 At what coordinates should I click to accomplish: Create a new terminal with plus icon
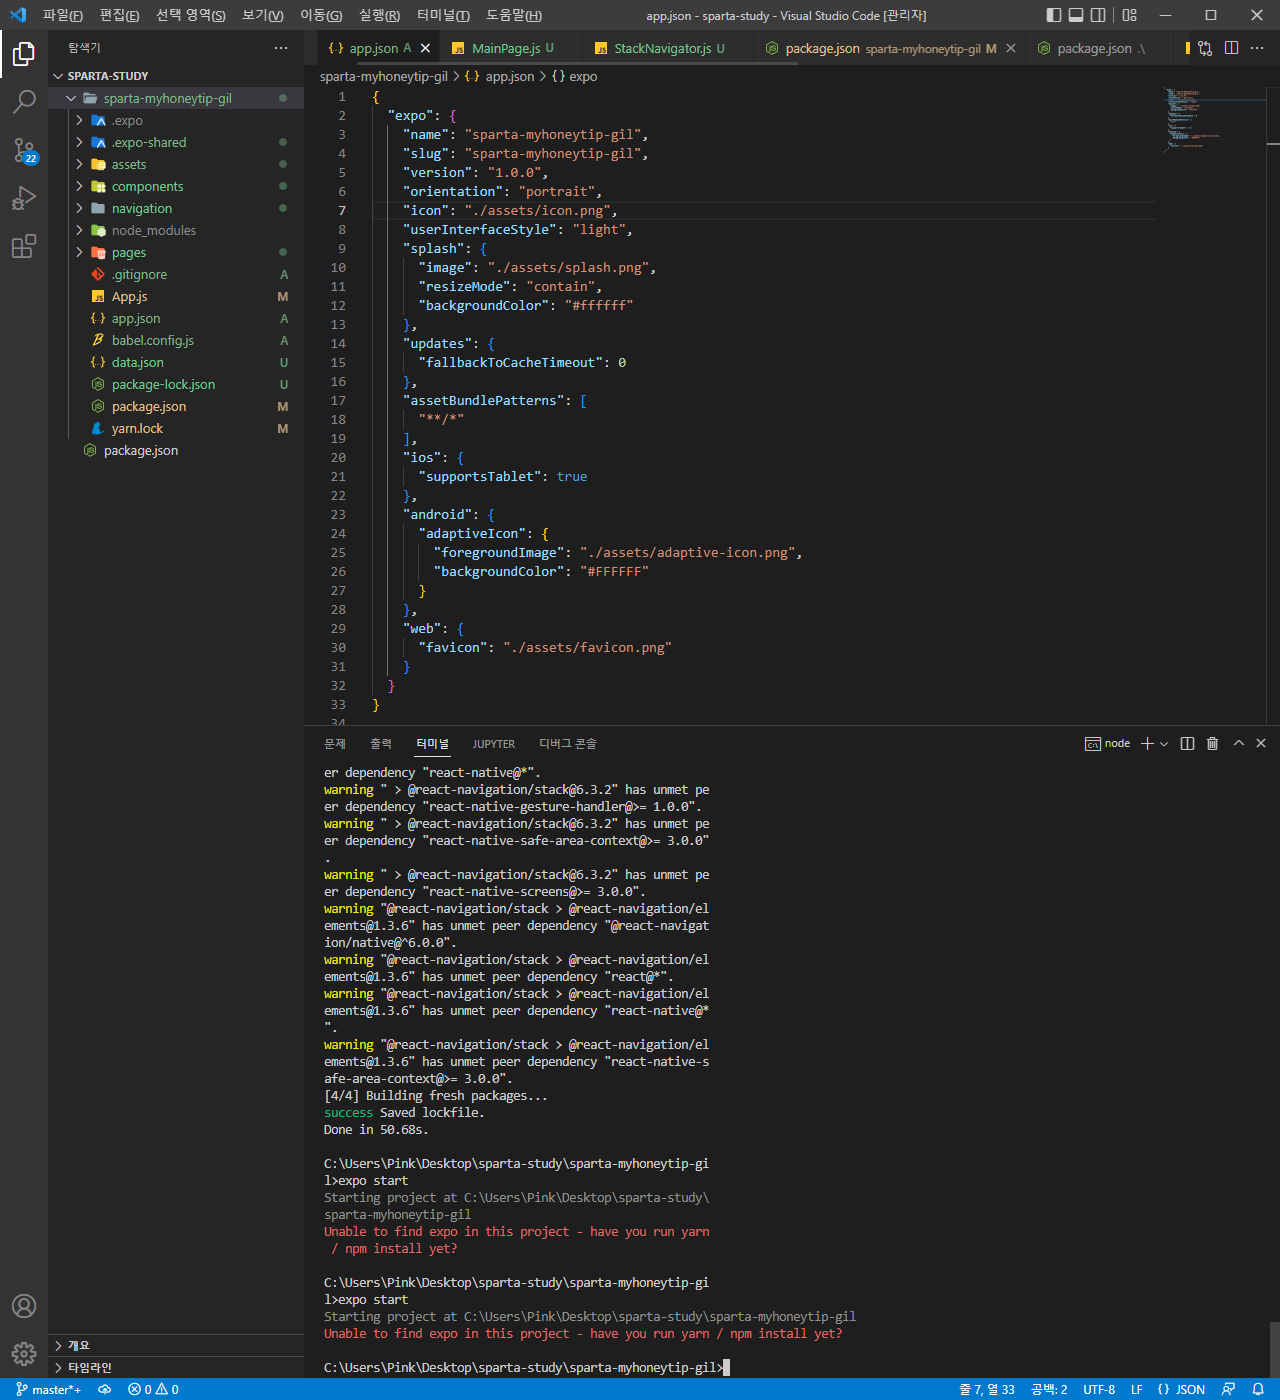coord(1147,743)
